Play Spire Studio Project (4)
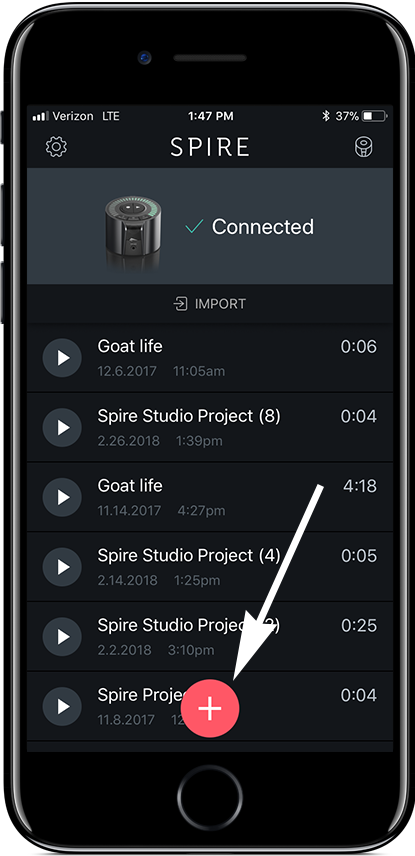415x856 pixels. [62, 567]
